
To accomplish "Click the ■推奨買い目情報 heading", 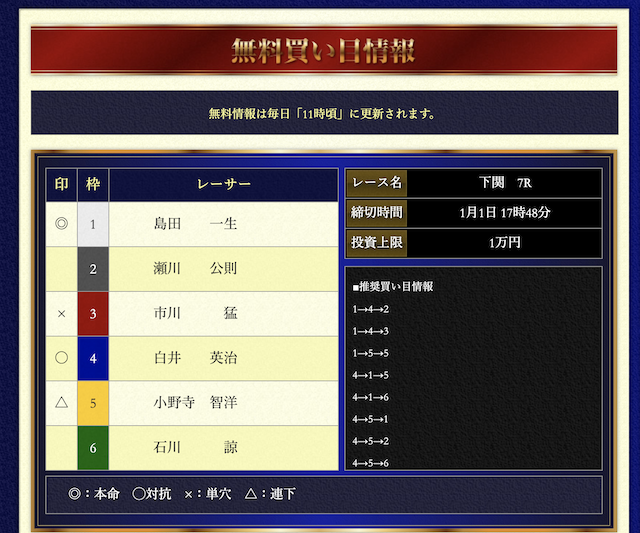I will [x=393, y=287].
